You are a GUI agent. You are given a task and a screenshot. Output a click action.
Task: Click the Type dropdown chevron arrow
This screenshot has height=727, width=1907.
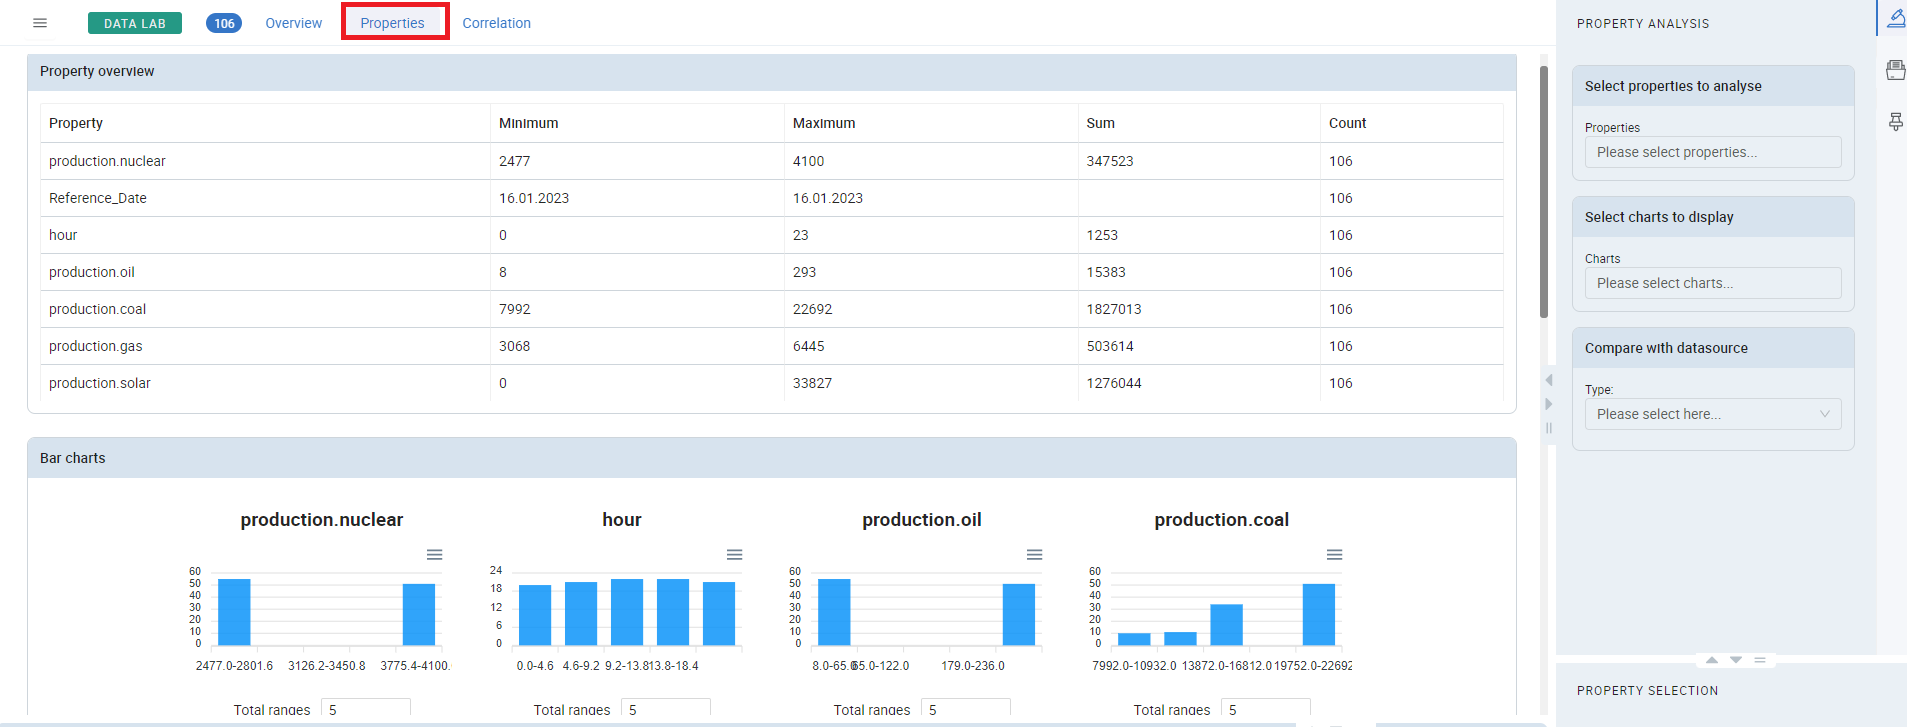pyautogui.click(x=1825, y=414)
